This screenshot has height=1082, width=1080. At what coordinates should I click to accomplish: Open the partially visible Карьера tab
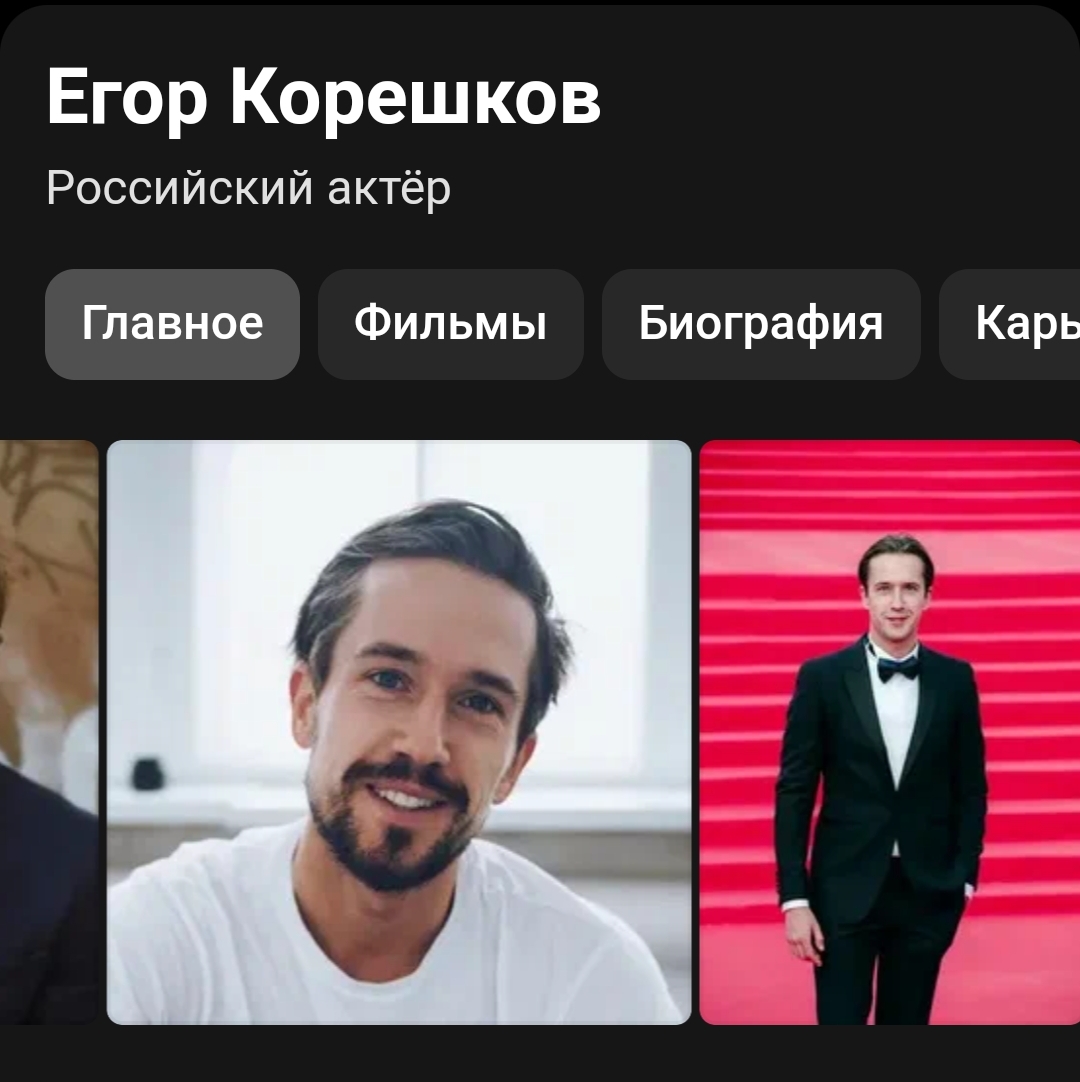click(1010, 324)
